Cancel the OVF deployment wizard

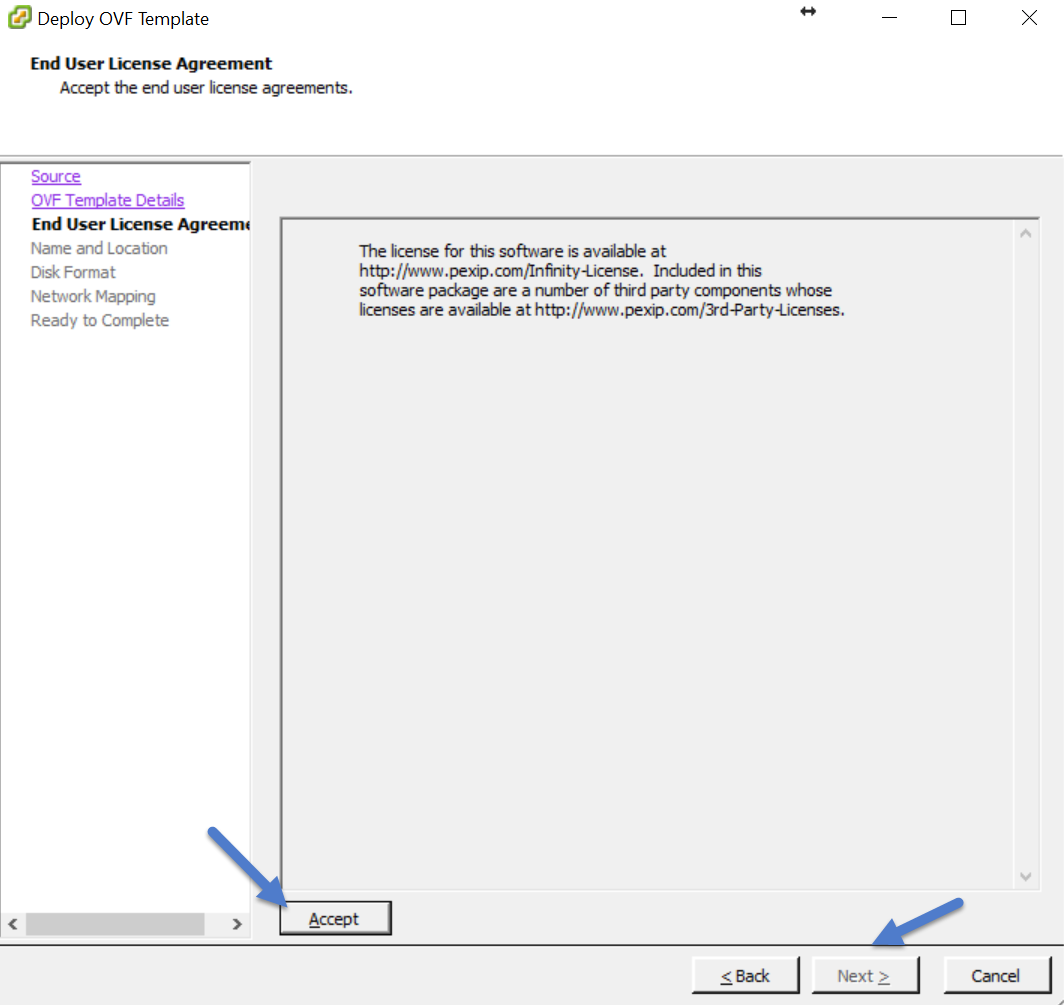[x=996, y=975]
